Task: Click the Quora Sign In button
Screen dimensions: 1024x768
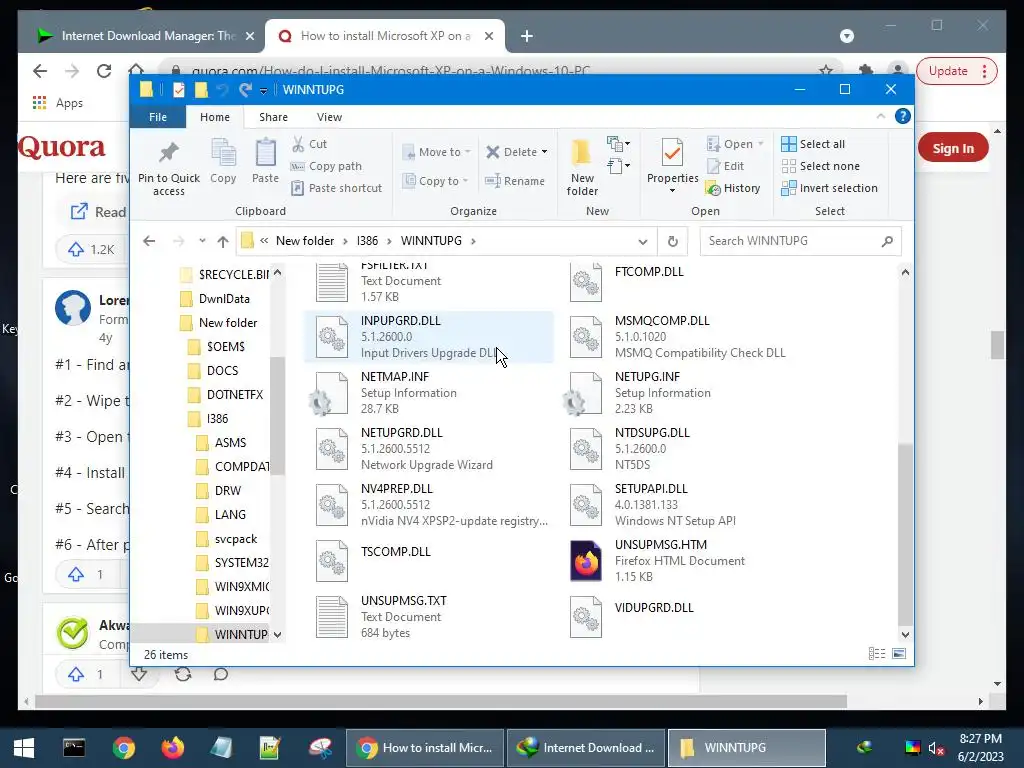Action: (x=953, y=148)
